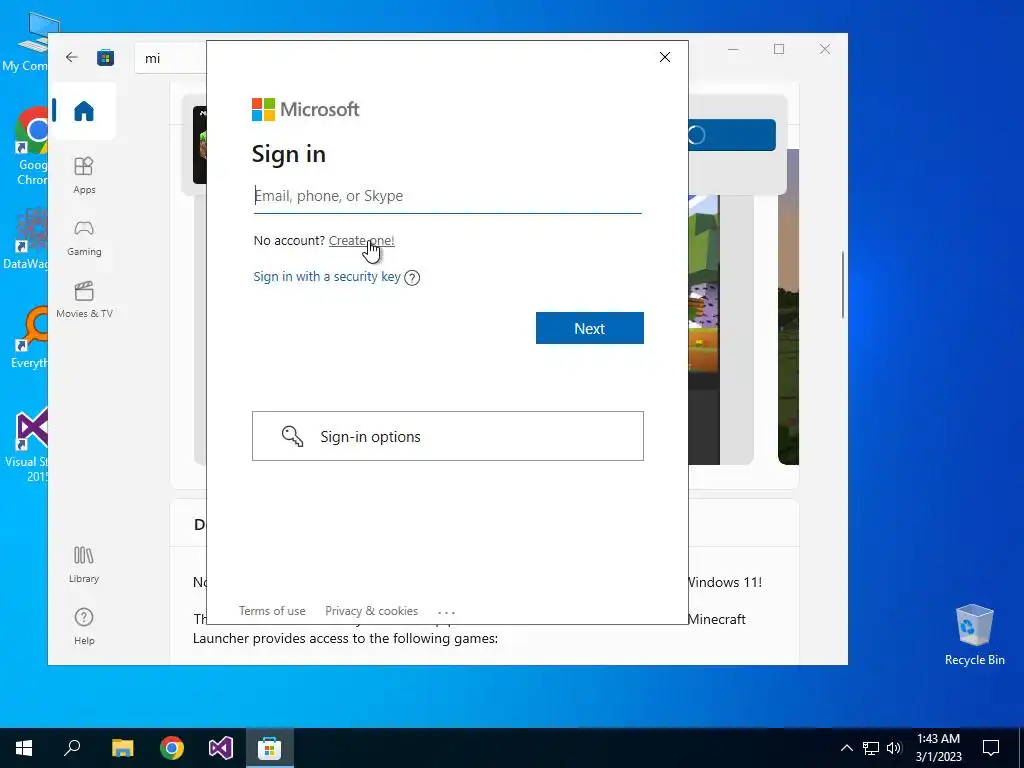Open Sign-in options
Viewport: 1024px width, 768px height.
[x=447, y=436]
